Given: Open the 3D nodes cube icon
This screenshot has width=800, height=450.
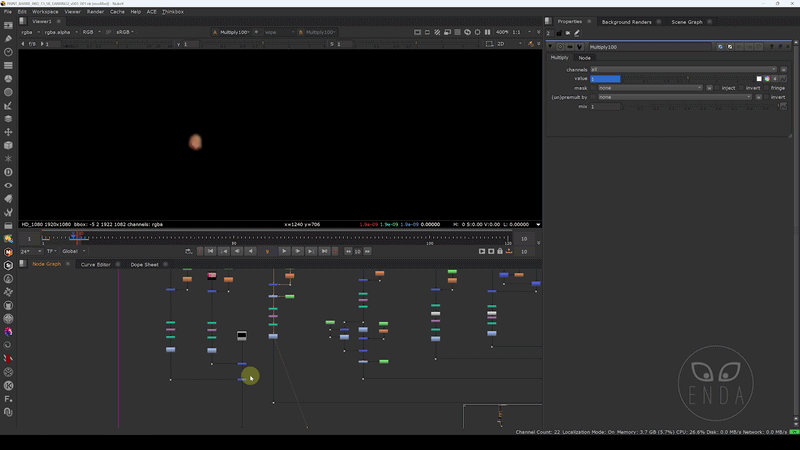Looking at the screenshot, I should pyautogui.click(x=8, y=145).
